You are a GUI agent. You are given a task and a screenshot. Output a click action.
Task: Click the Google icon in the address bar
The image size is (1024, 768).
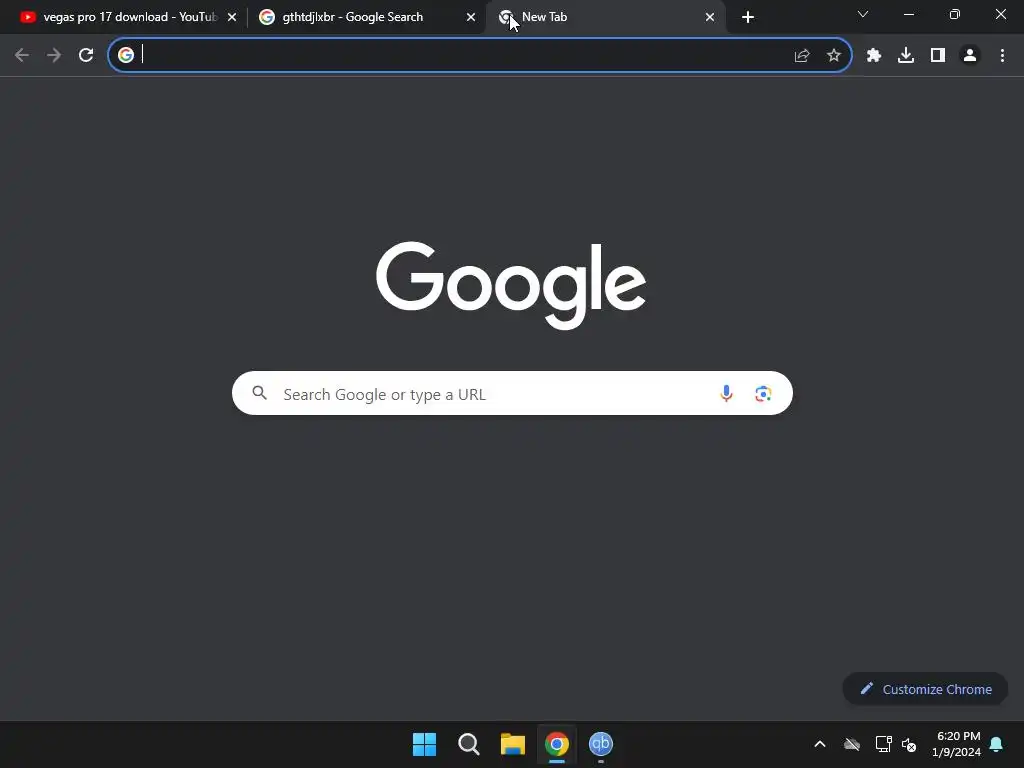click(126, 55)
